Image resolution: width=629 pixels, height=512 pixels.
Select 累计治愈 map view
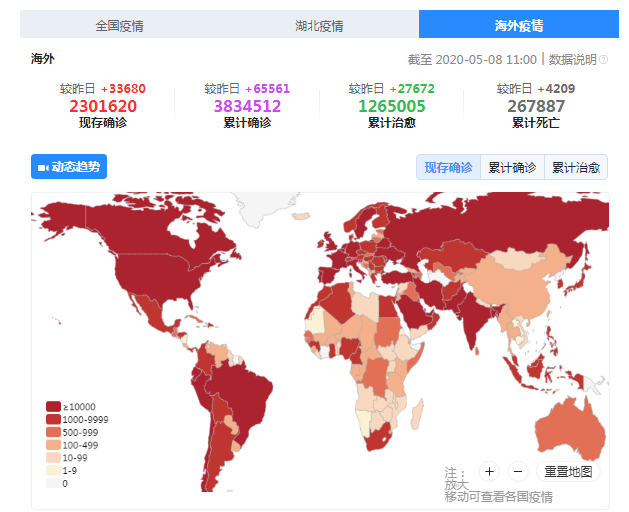tap(576, 167)
